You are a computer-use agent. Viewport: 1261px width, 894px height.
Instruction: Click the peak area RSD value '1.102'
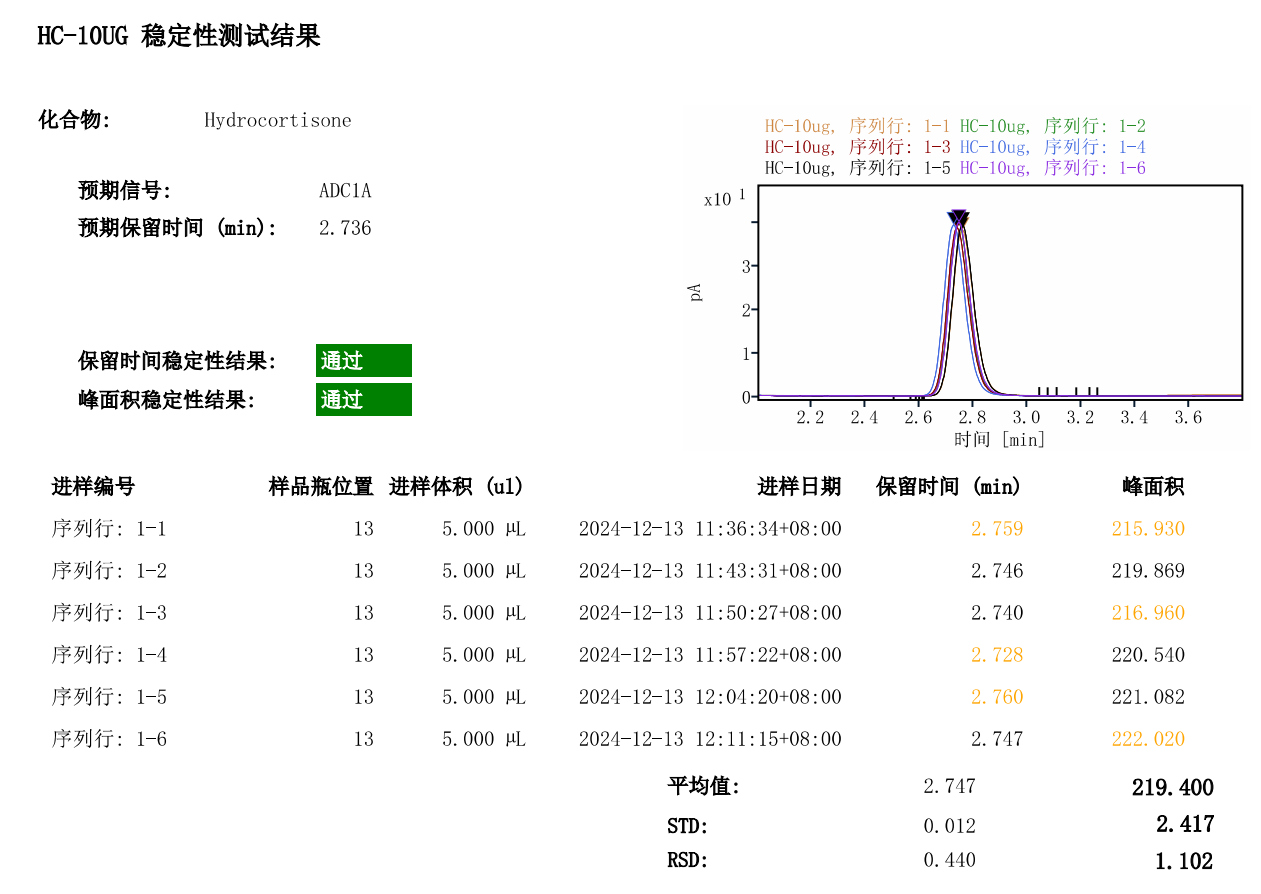pyautogui.click(x=1185, y=861)
